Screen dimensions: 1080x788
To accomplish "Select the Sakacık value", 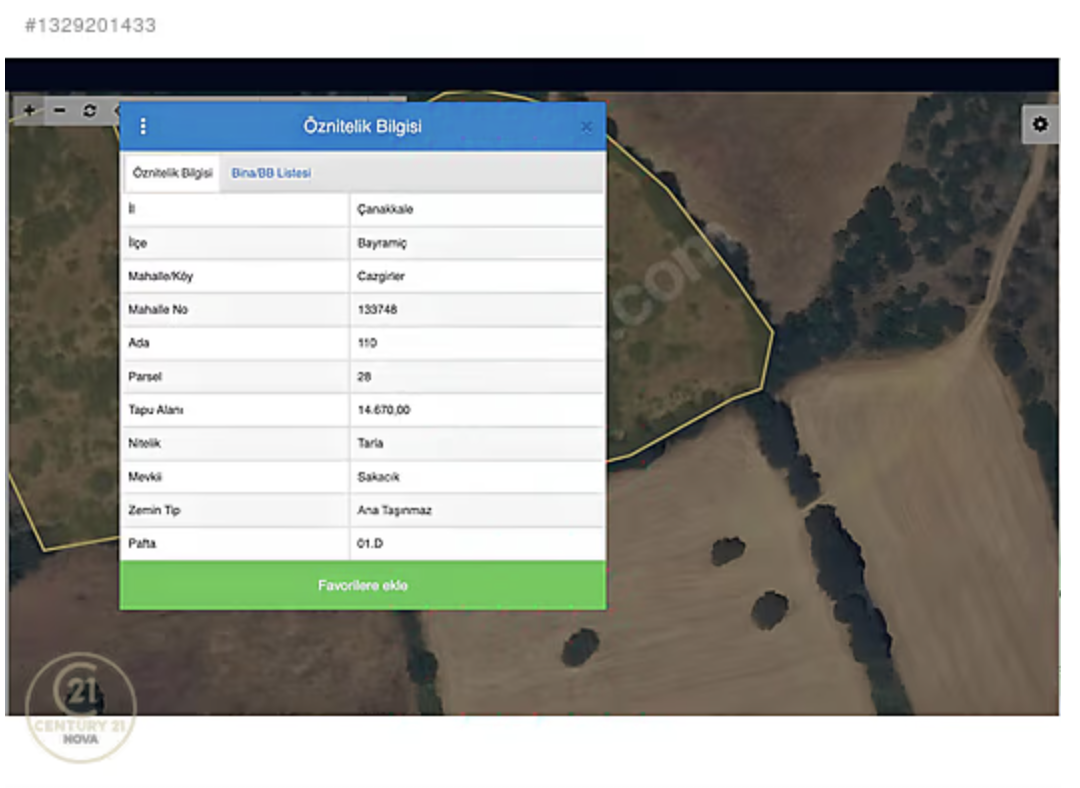I will click(378, 477).
